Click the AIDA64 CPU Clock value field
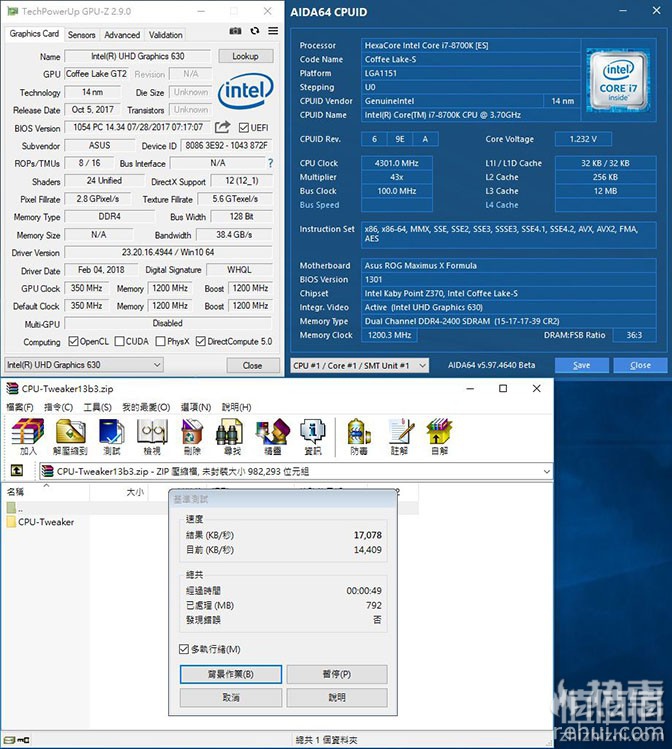Viewport: 672px width, 749px height. pos(396,163)
